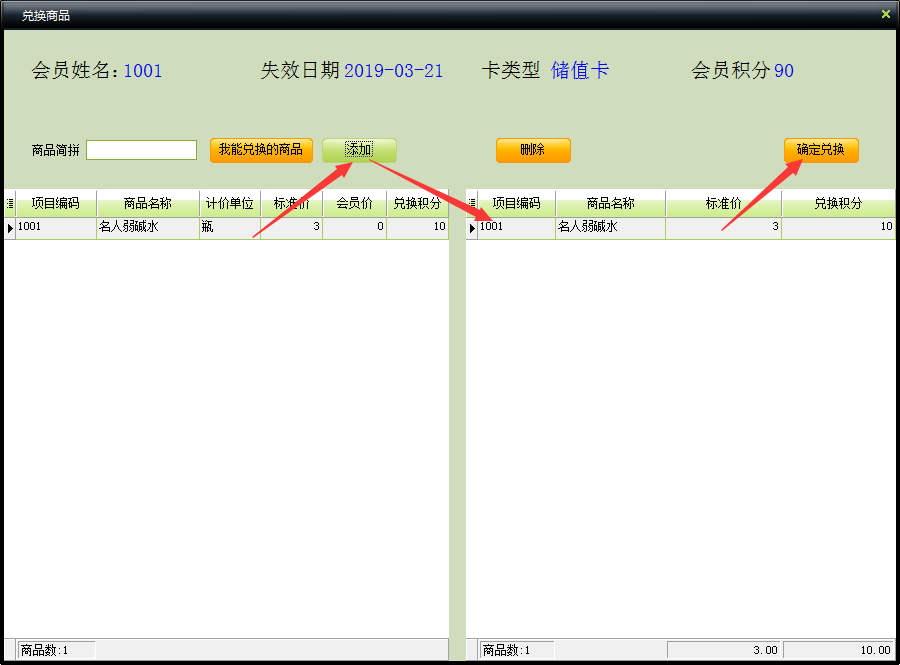The width and height of the screenshot is (900, 665).
Task: Open left grid column chooser icon
Action: coord(10,203)
